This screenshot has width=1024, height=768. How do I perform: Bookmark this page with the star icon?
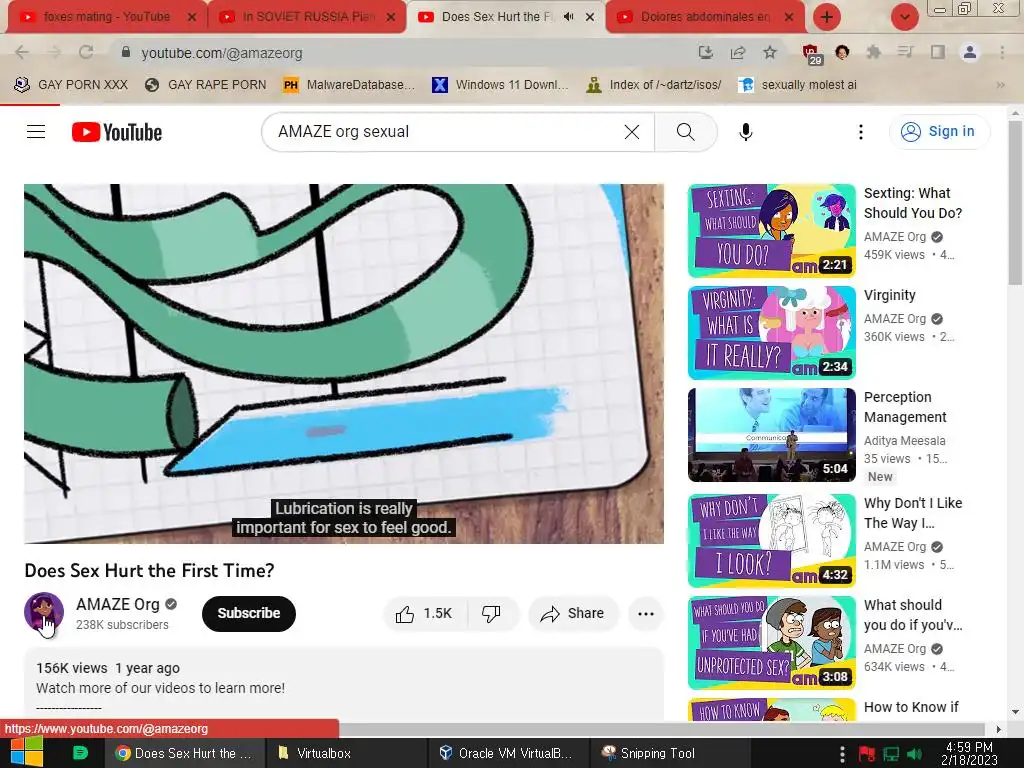point(770,53)
